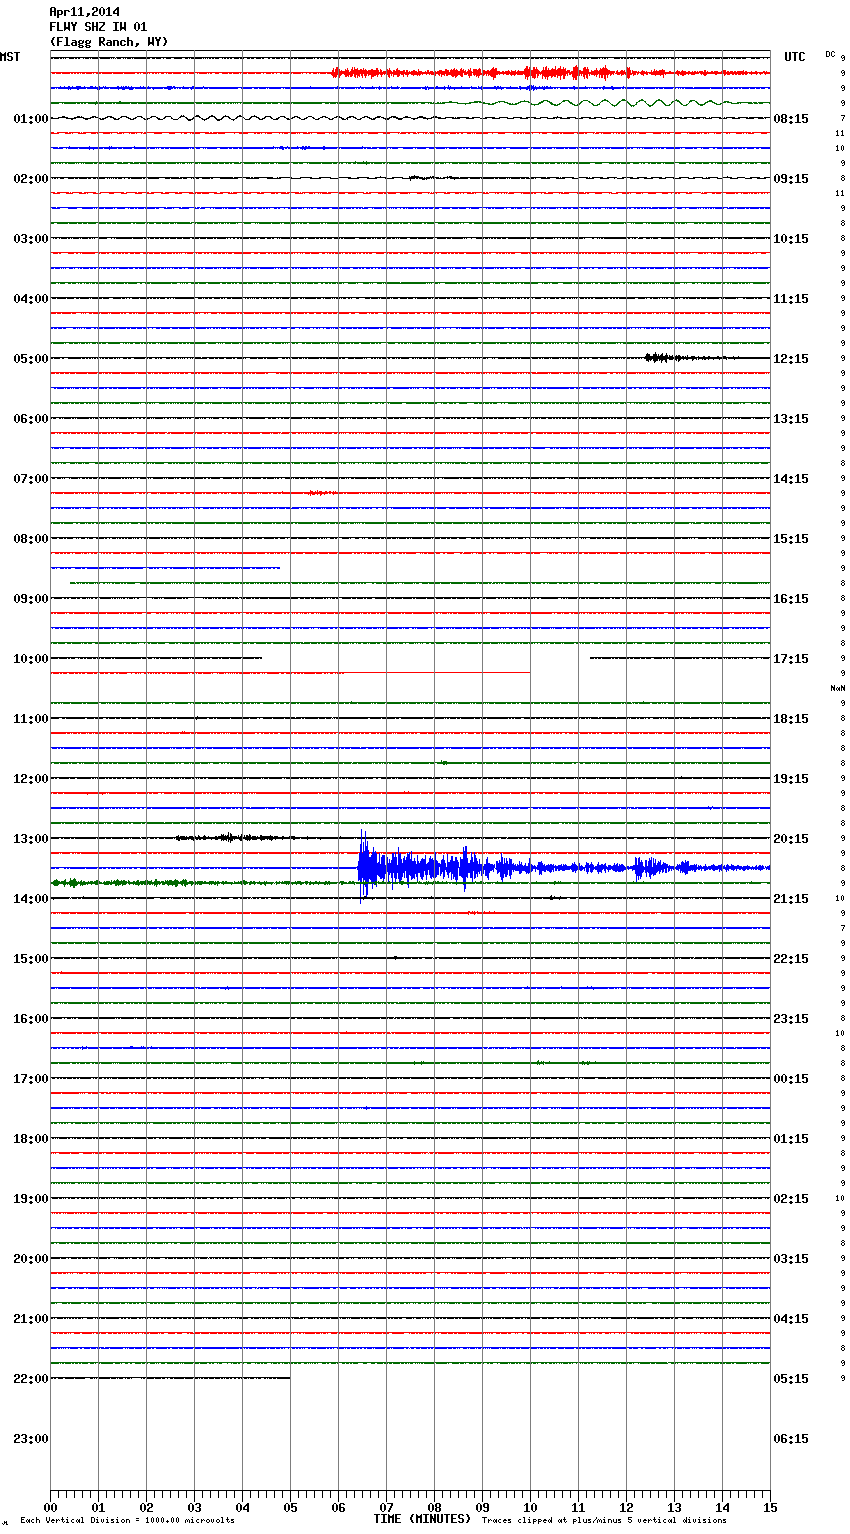Select the 16:00 MST time label

click(31, 1019)
